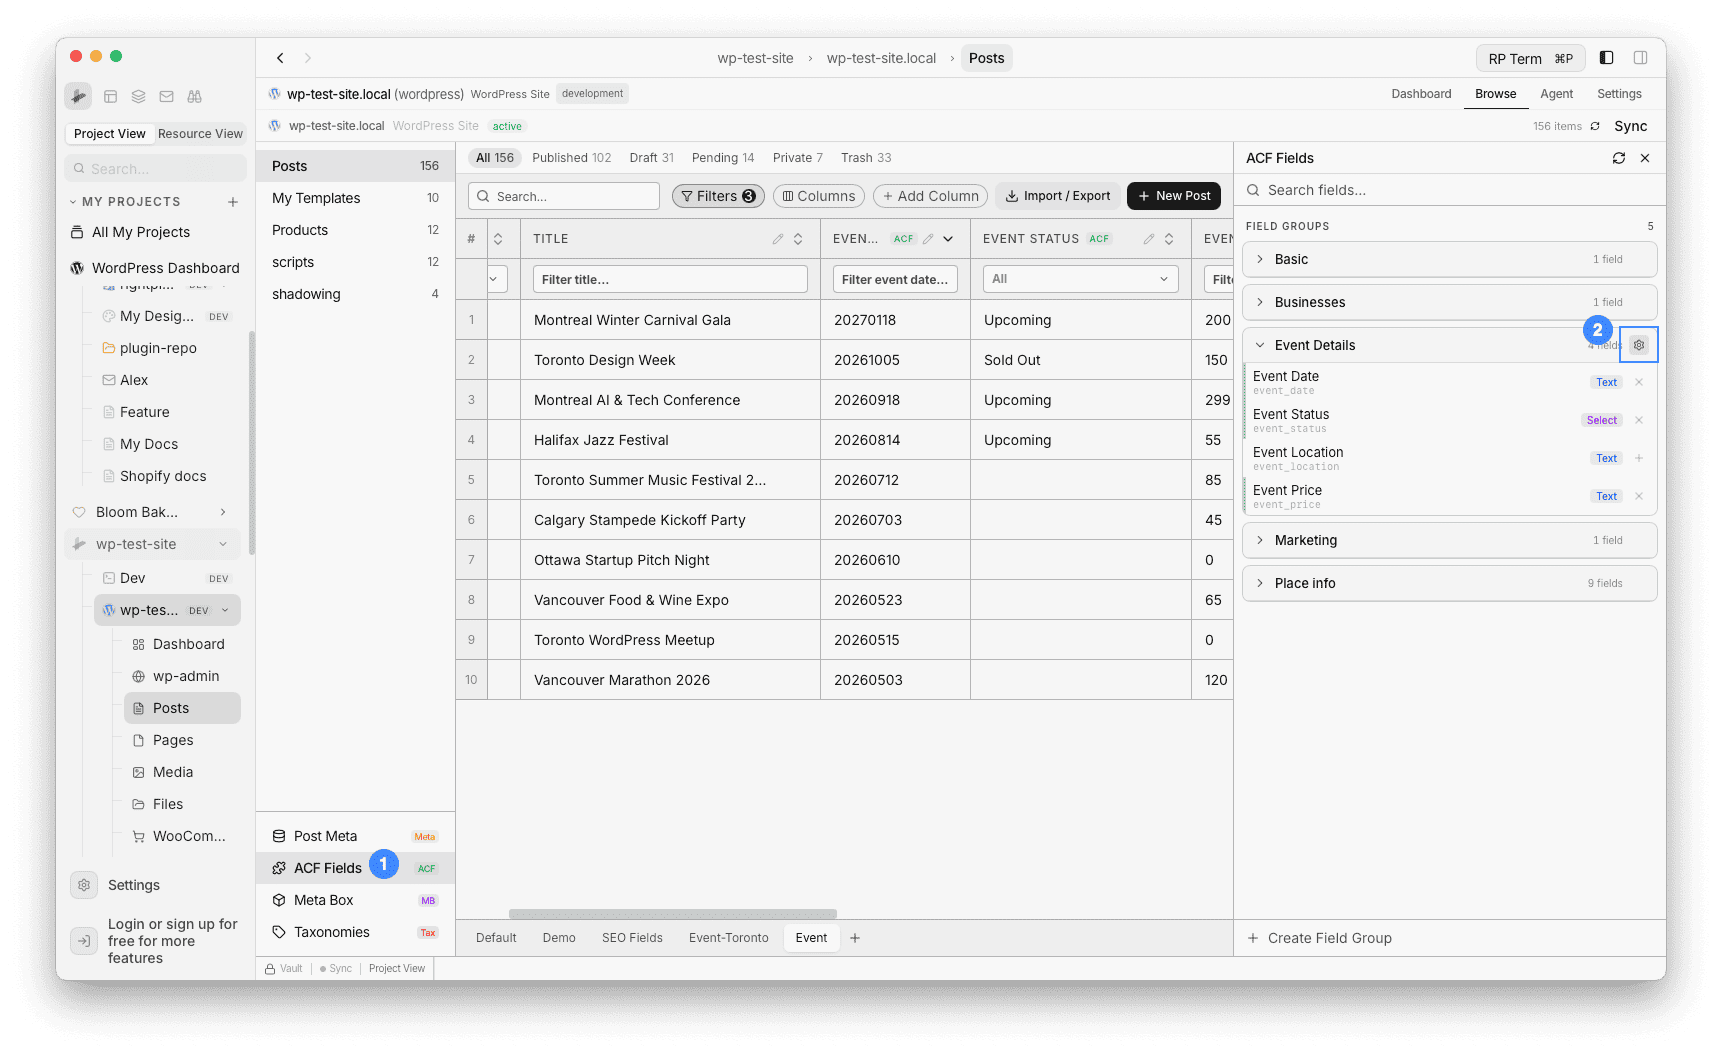Show Draft posts
Image resolution: width=1722 pixels, height=1054 pixels.
652,158
